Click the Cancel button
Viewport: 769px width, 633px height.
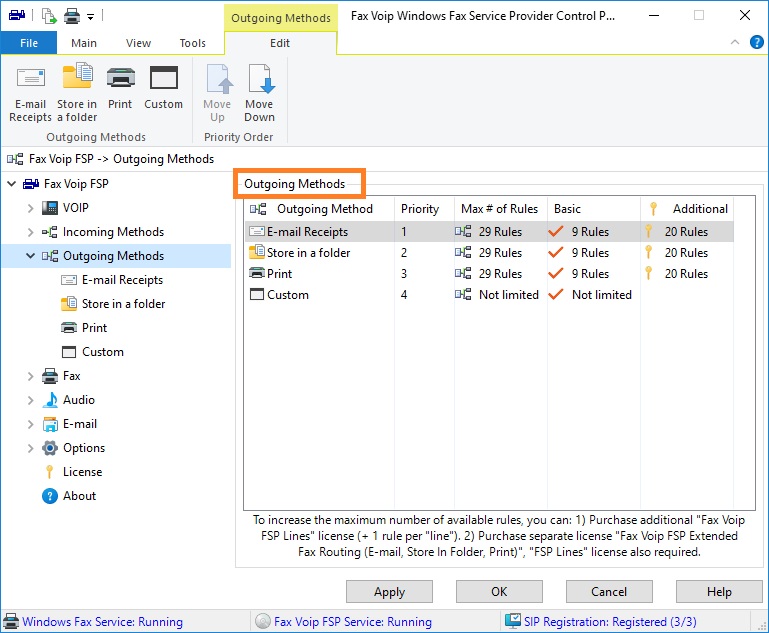(609, 592)
